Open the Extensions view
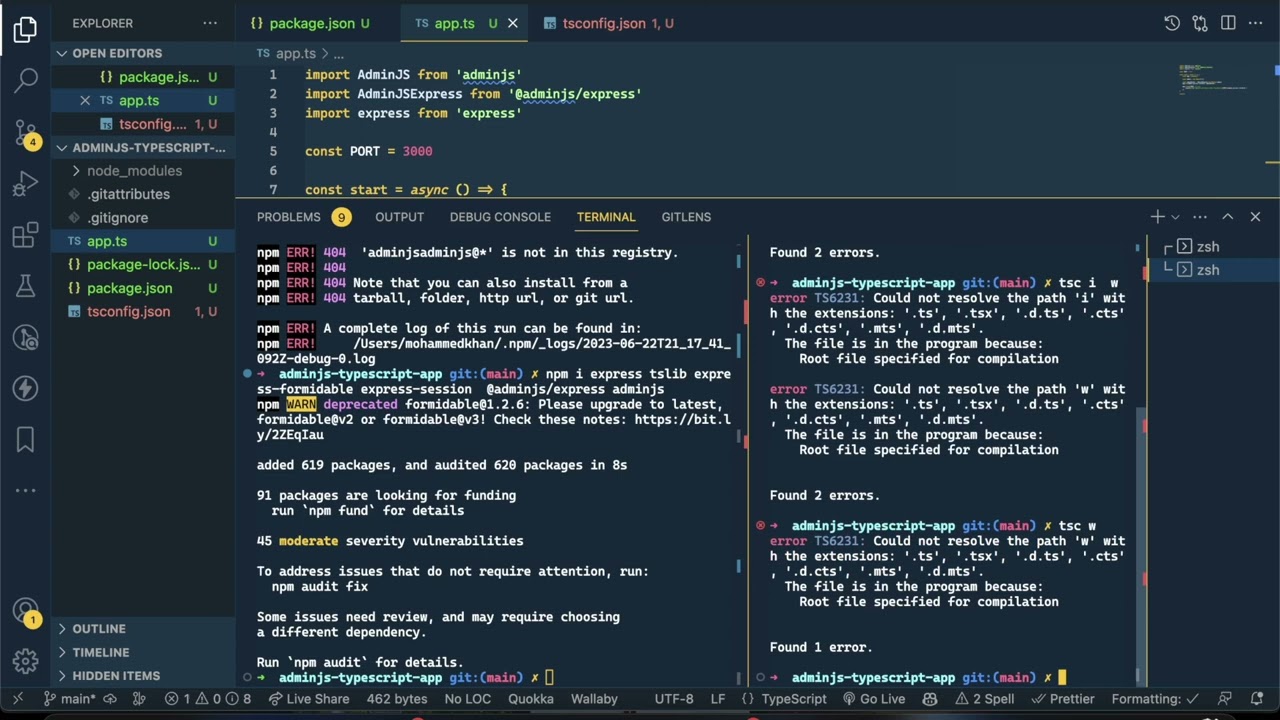 (26, 236)
